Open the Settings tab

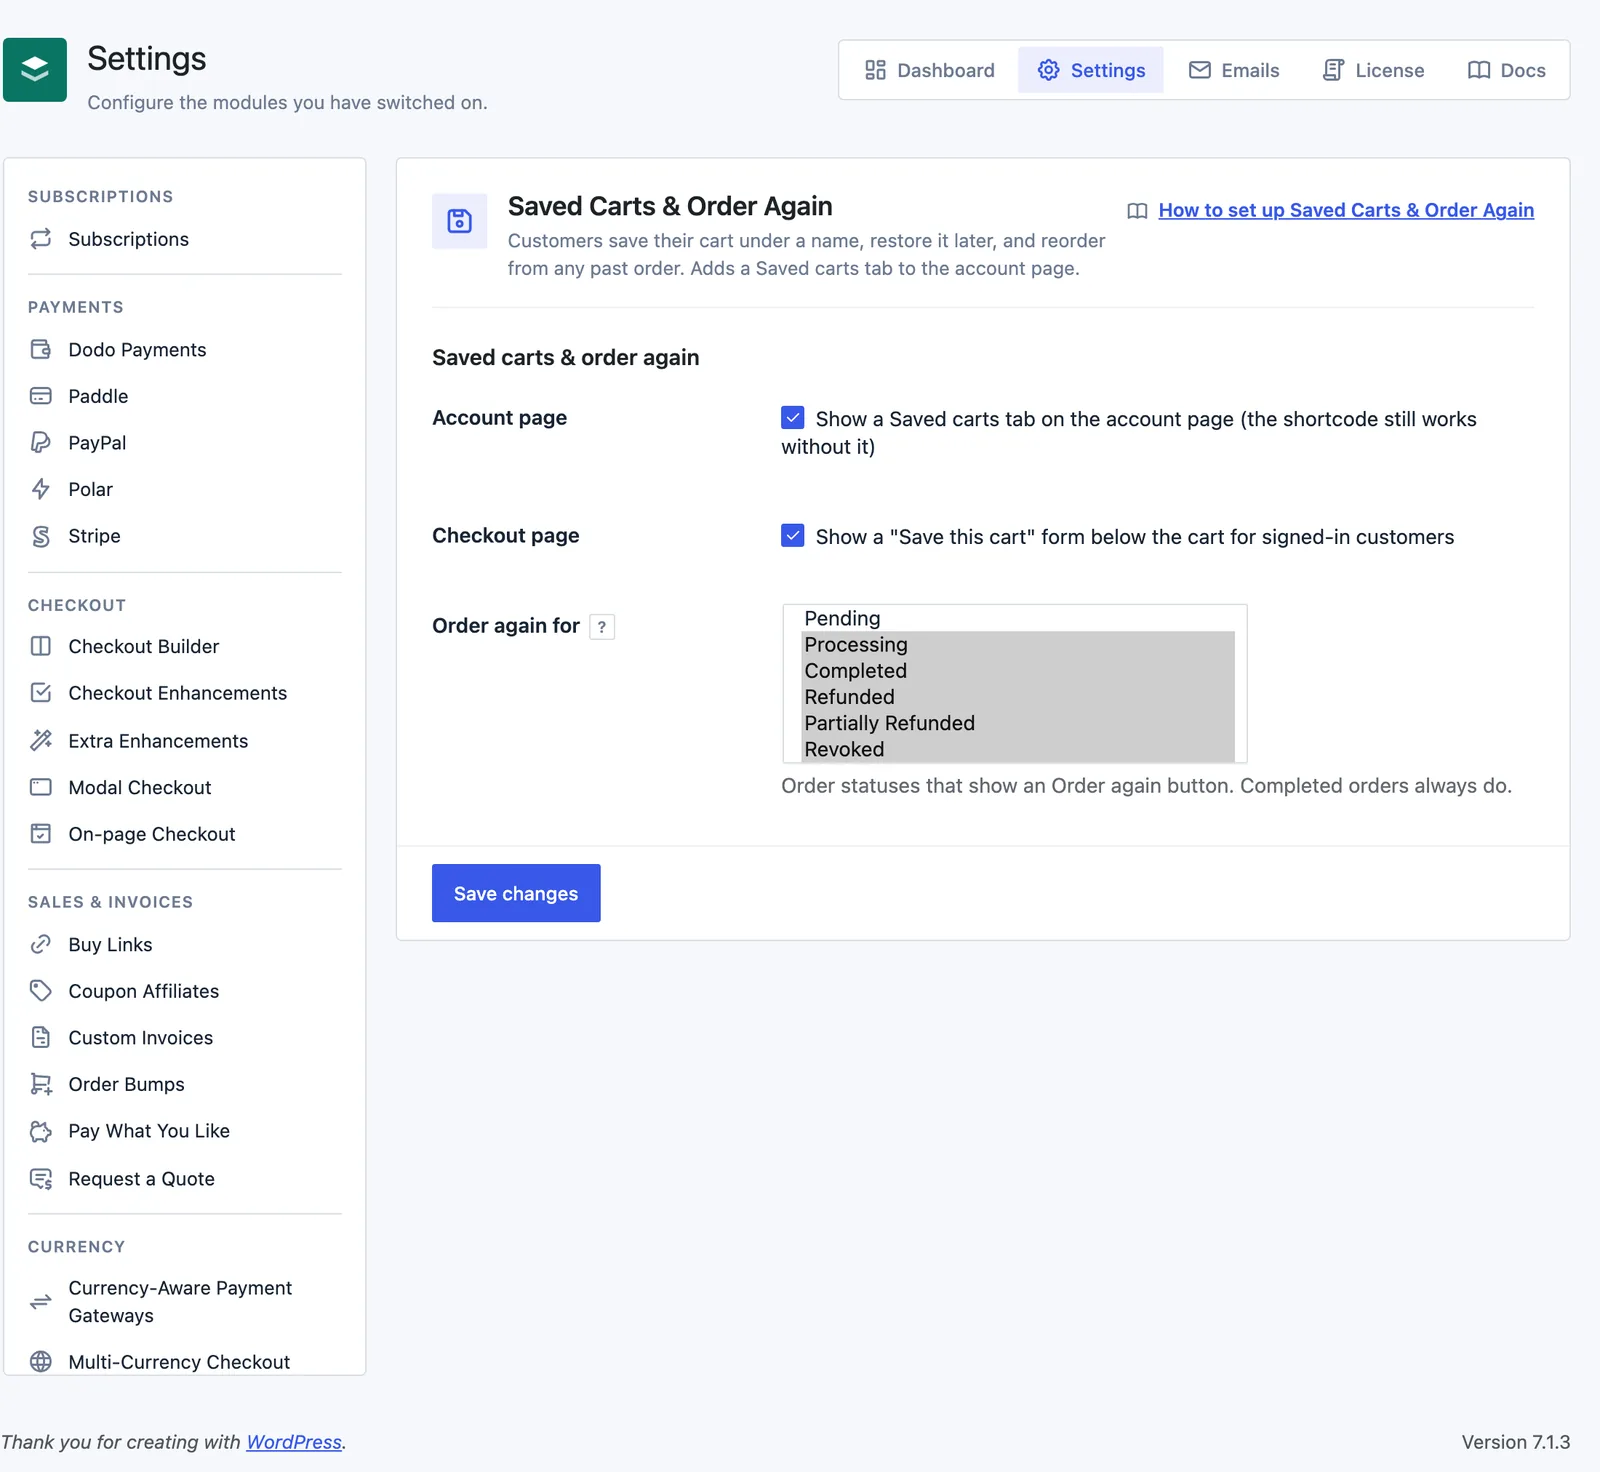coord(1091,70)
